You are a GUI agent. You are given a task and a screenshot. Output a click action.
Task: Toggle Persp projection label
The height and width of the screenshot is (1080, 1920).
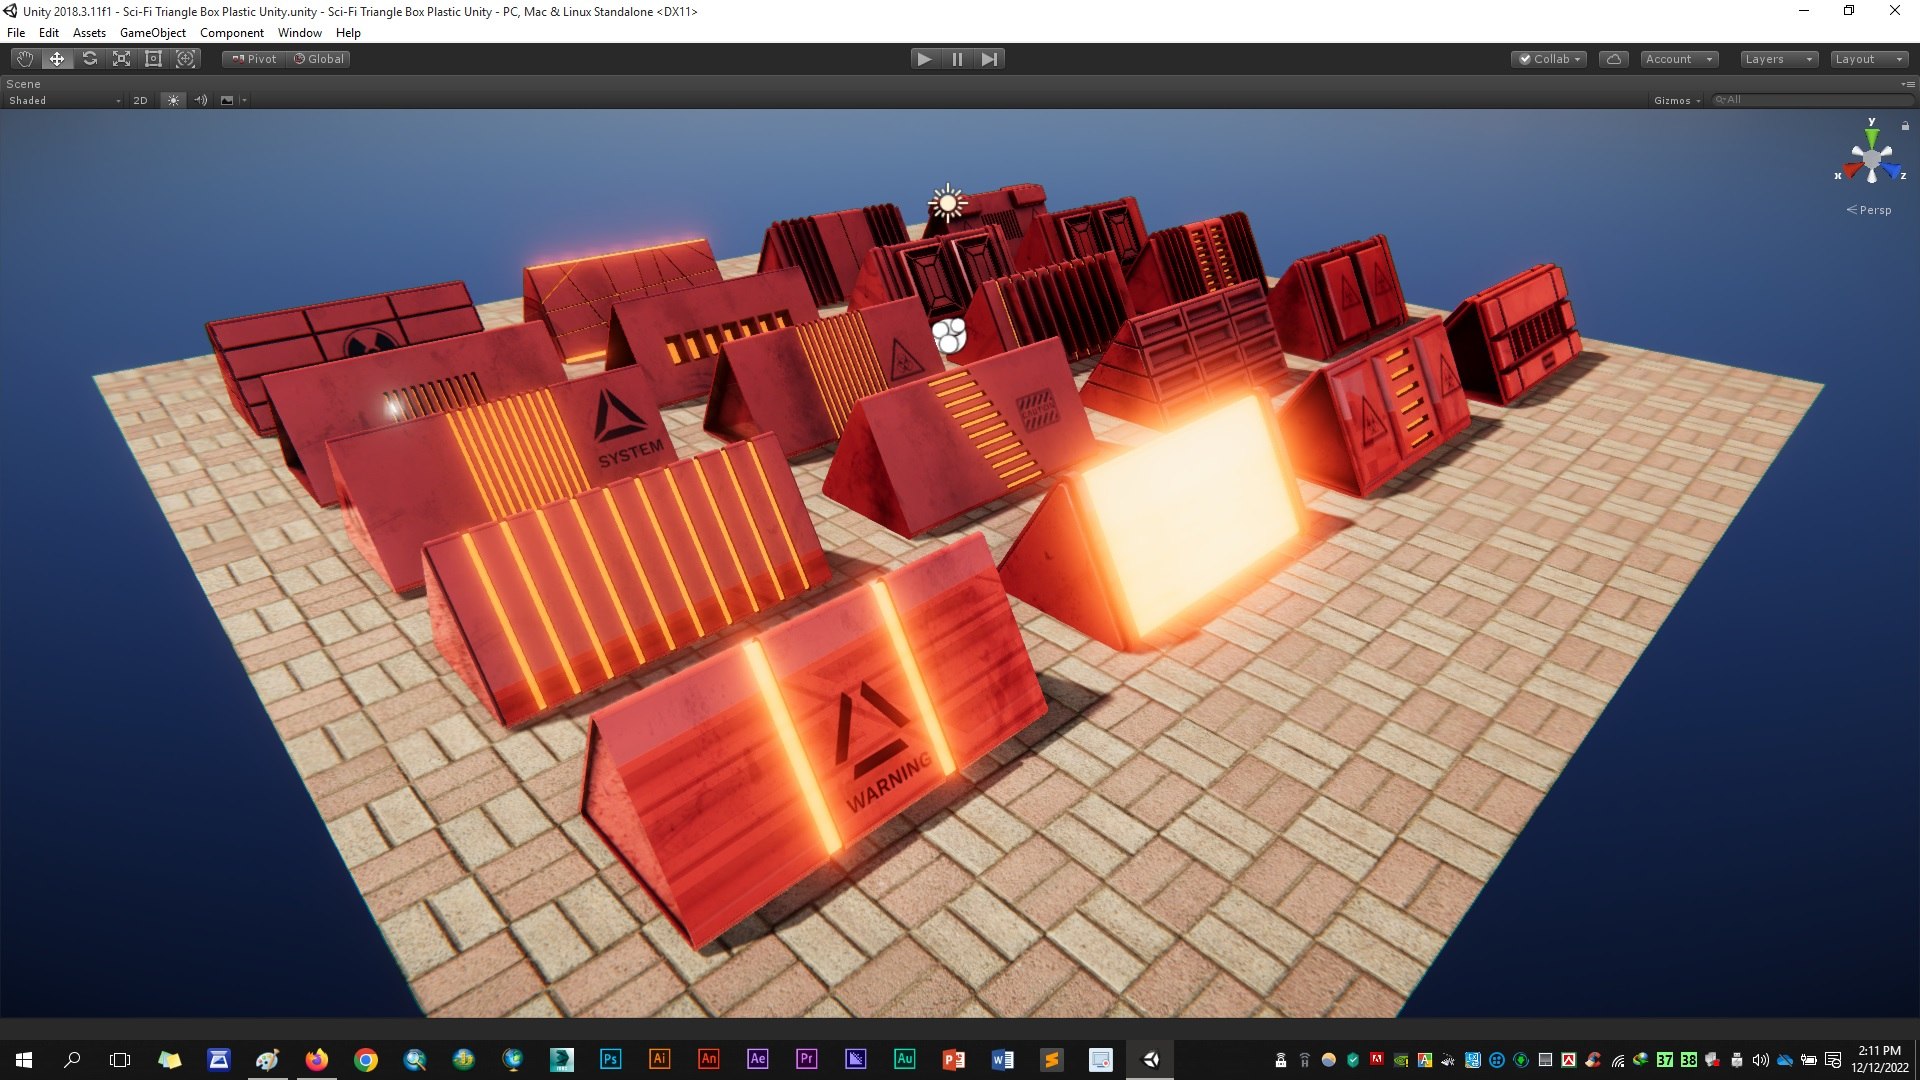point(1869,210)
